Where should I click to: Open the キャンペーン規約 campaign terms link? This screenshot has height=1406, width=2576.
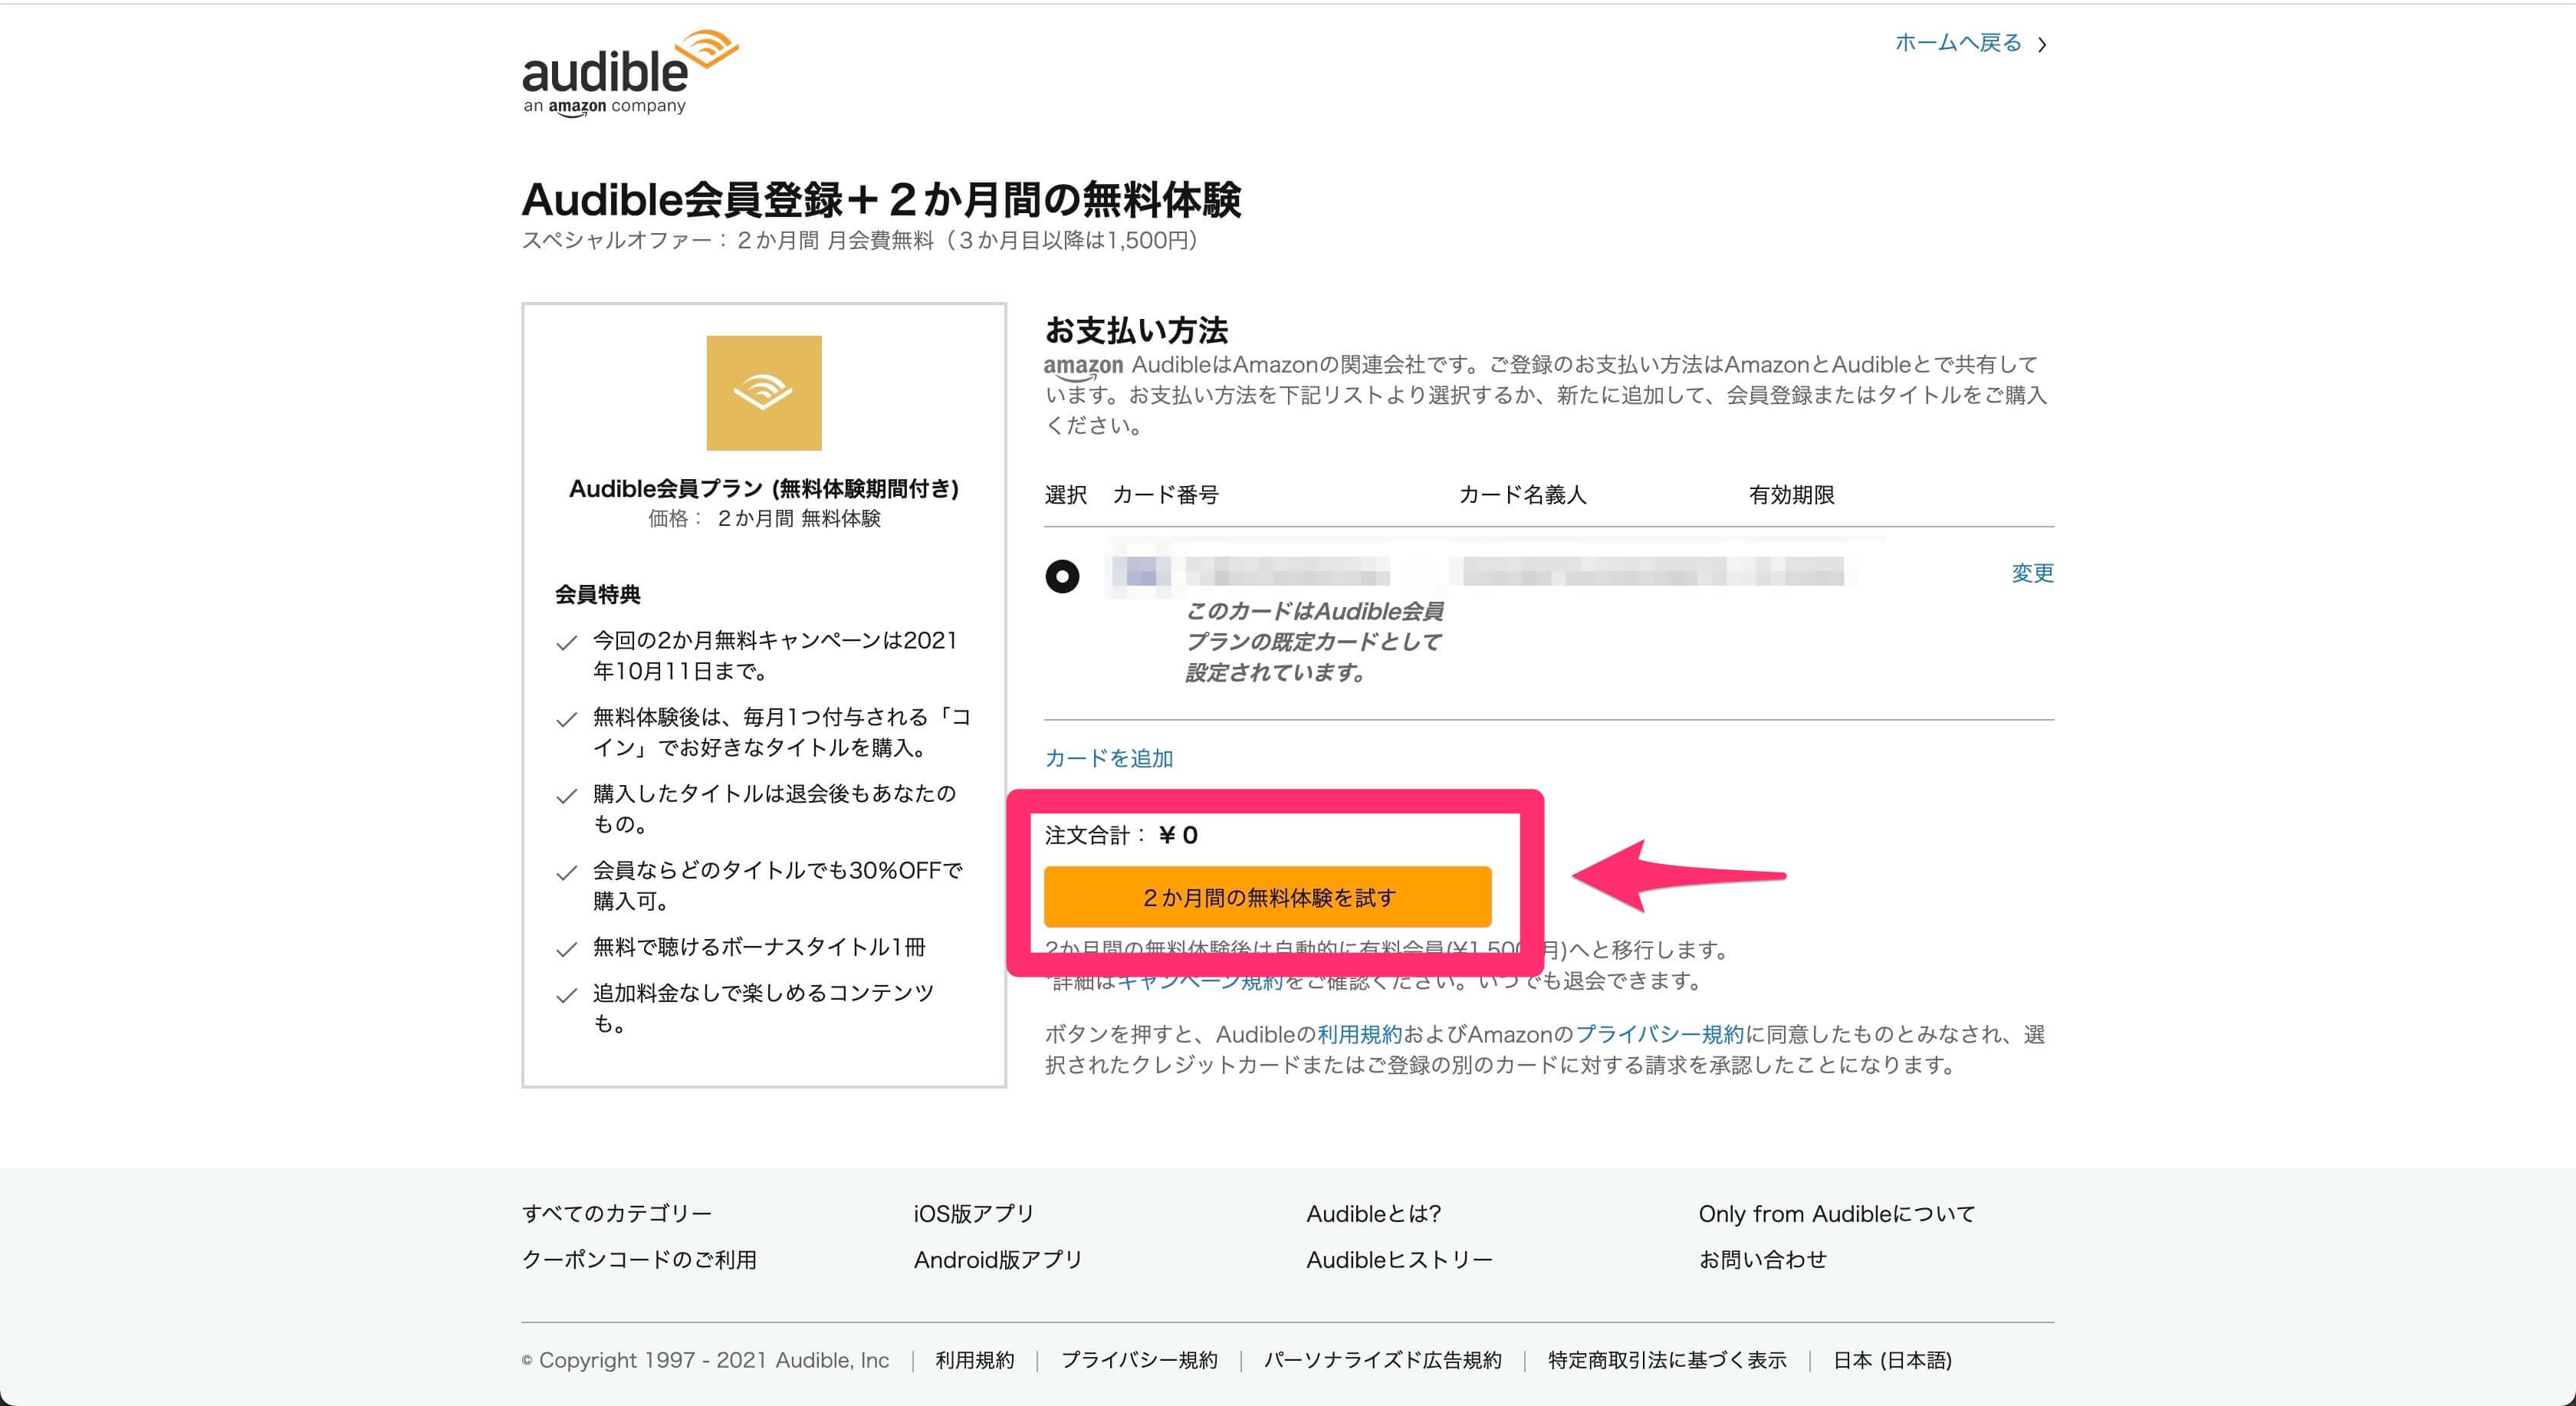point(1199,981)
